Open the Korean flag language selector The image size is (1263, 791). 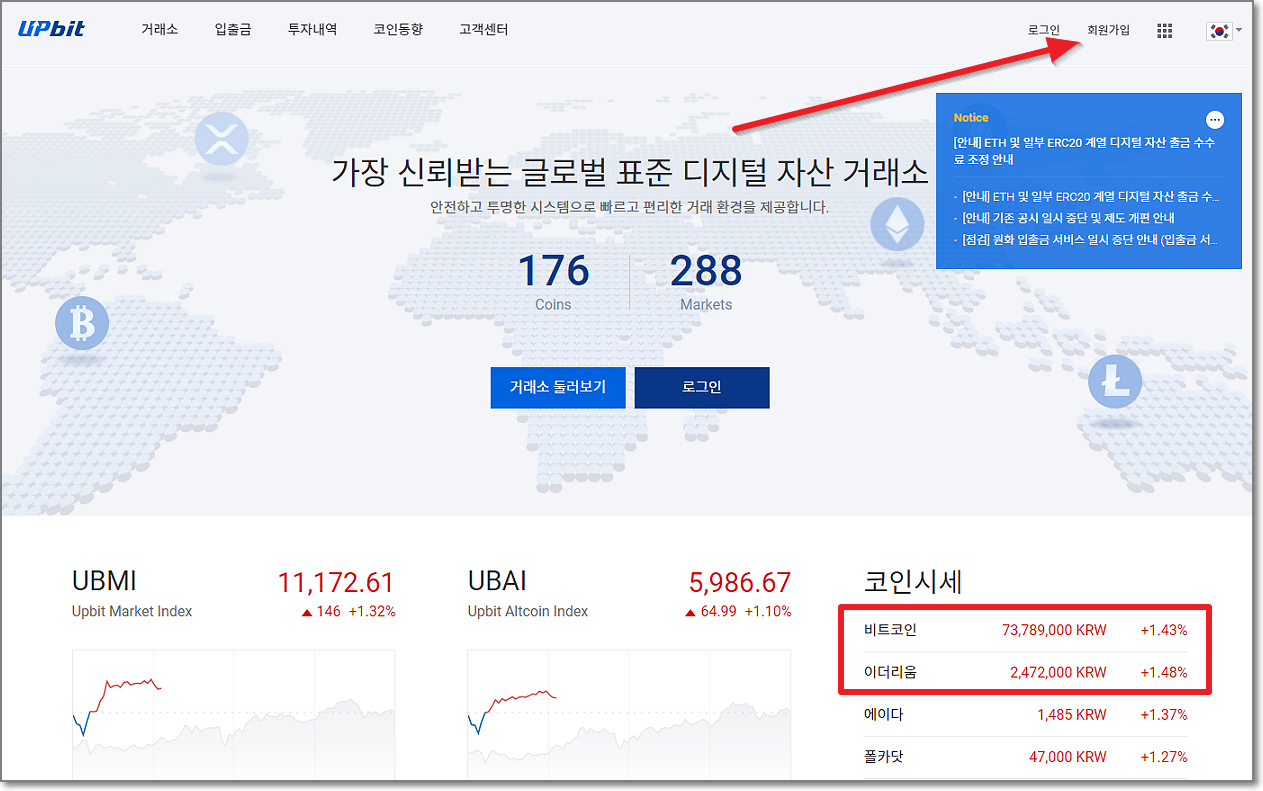click(1224, 30)
